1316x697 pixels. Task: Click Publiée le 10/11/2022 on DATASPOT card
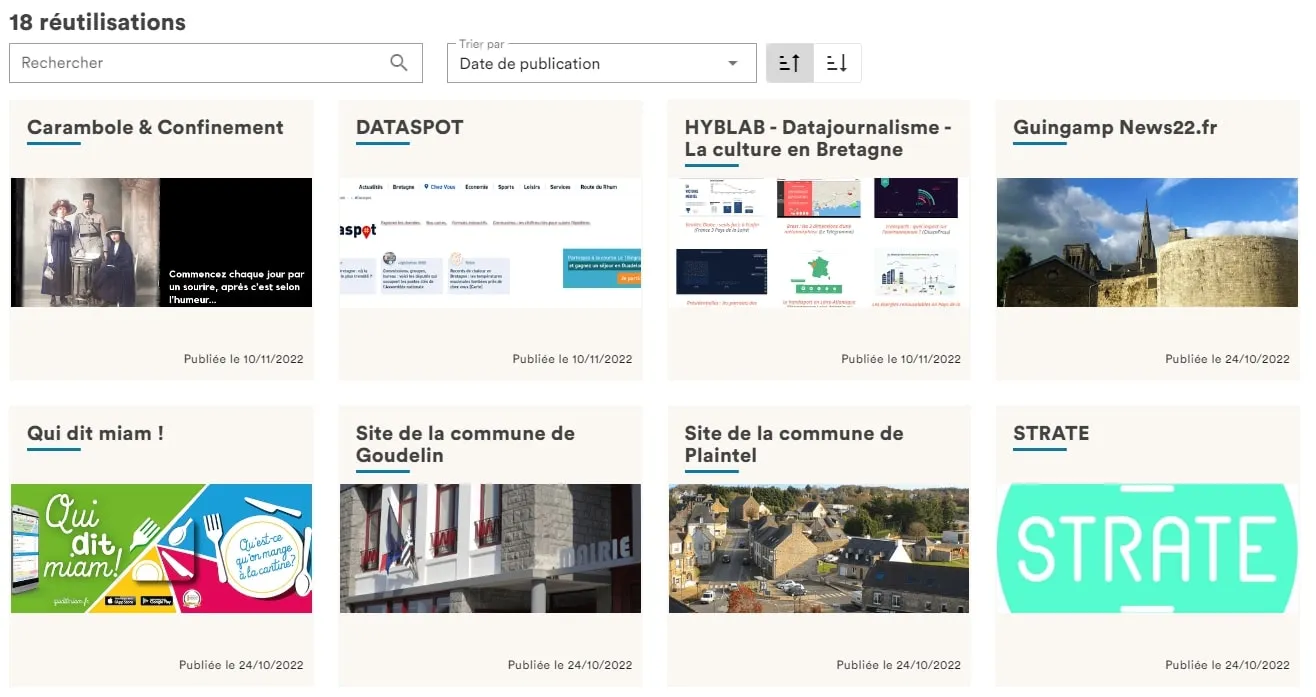click(x=572, y=359)
